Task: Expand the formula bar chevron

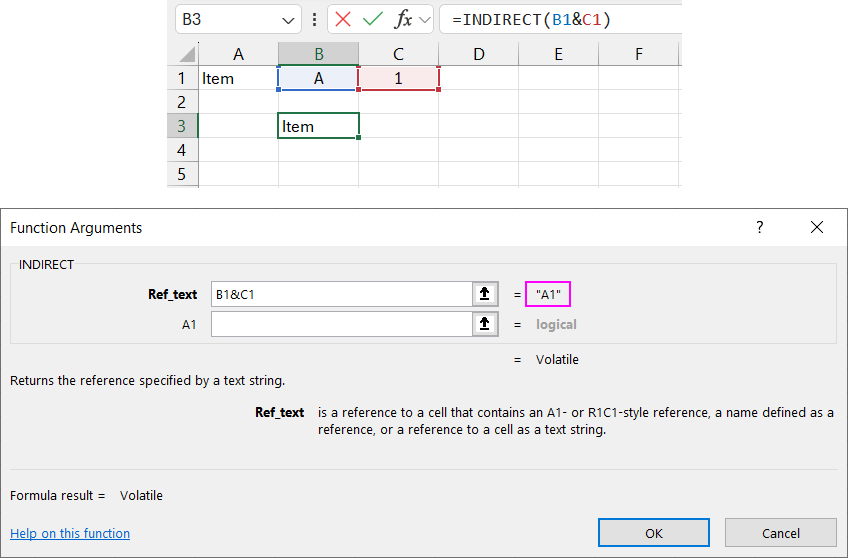Action: click(x=425, y=21)
